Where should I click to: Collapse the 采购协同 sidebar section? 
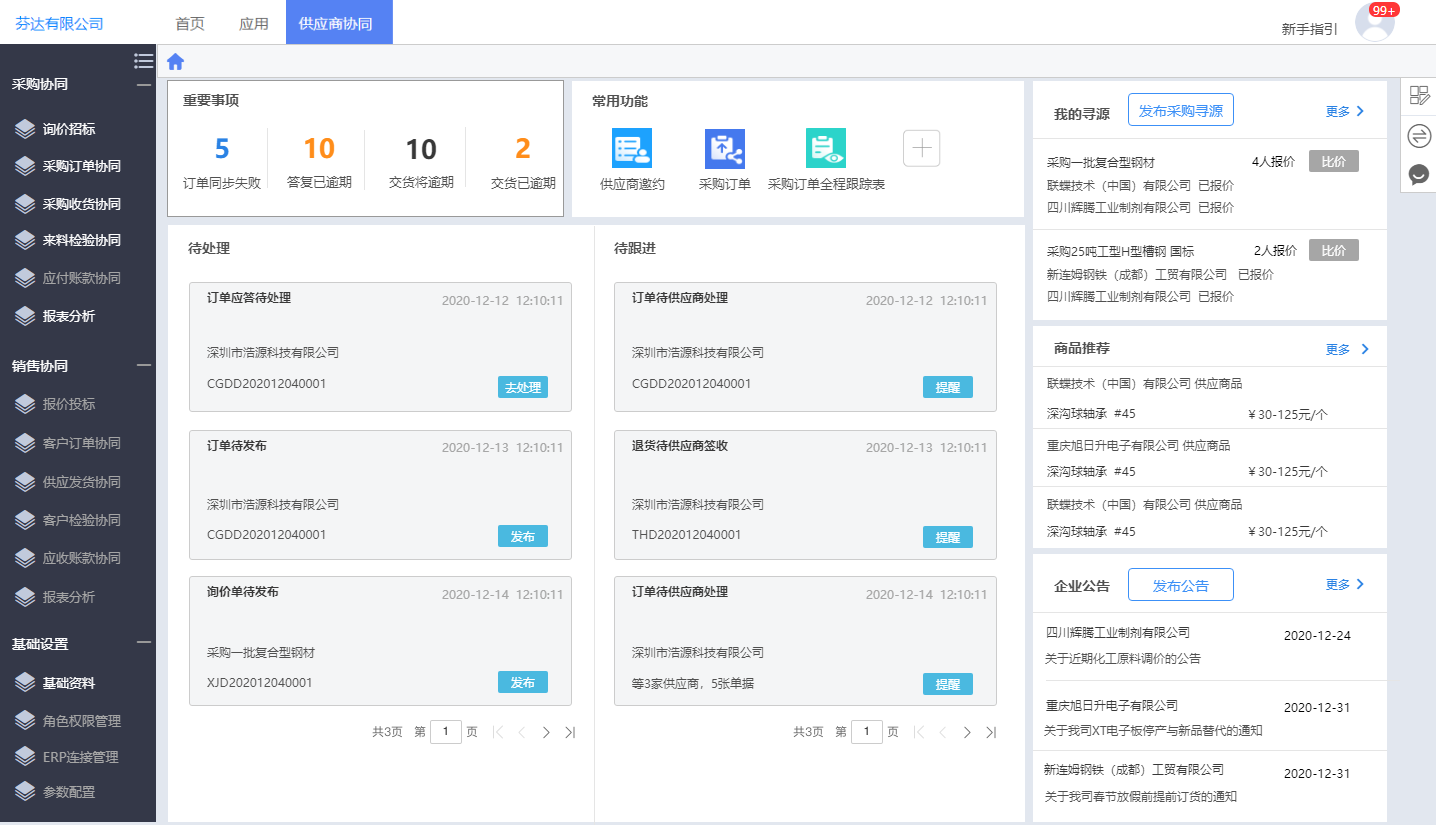point(144,85)
